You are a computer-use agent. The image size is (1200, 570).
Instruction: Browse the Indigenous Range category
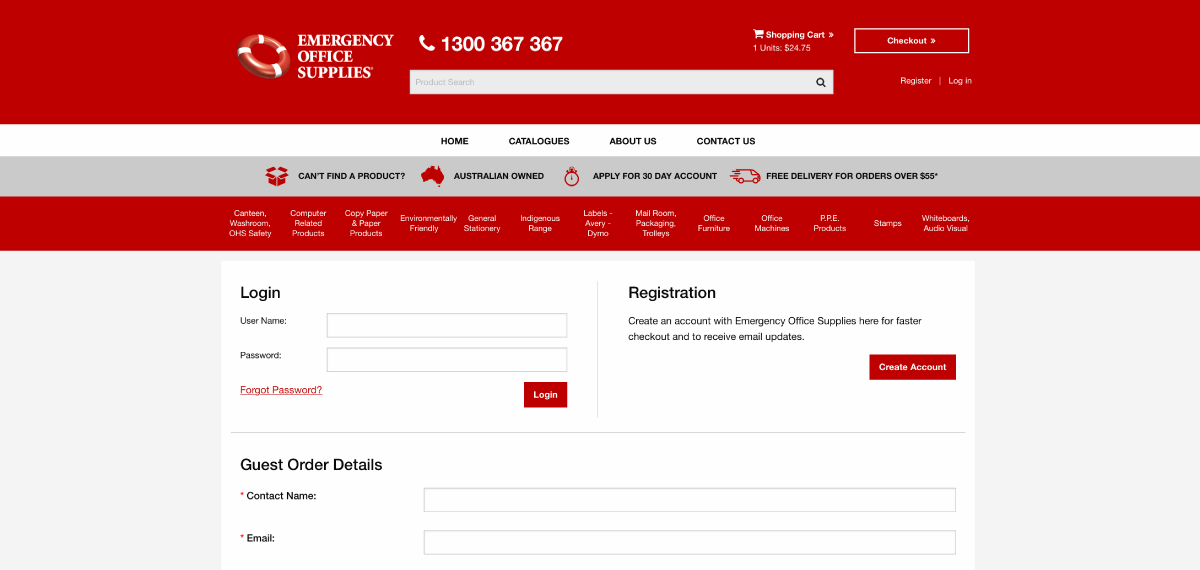coord(540,223)
